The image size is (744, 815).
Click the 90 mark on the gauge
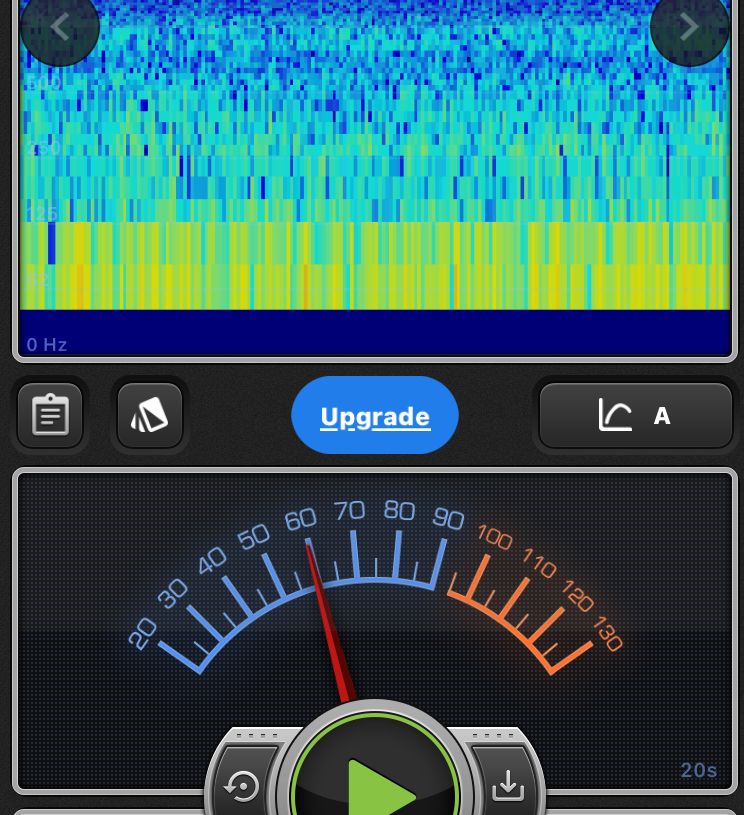449,519
